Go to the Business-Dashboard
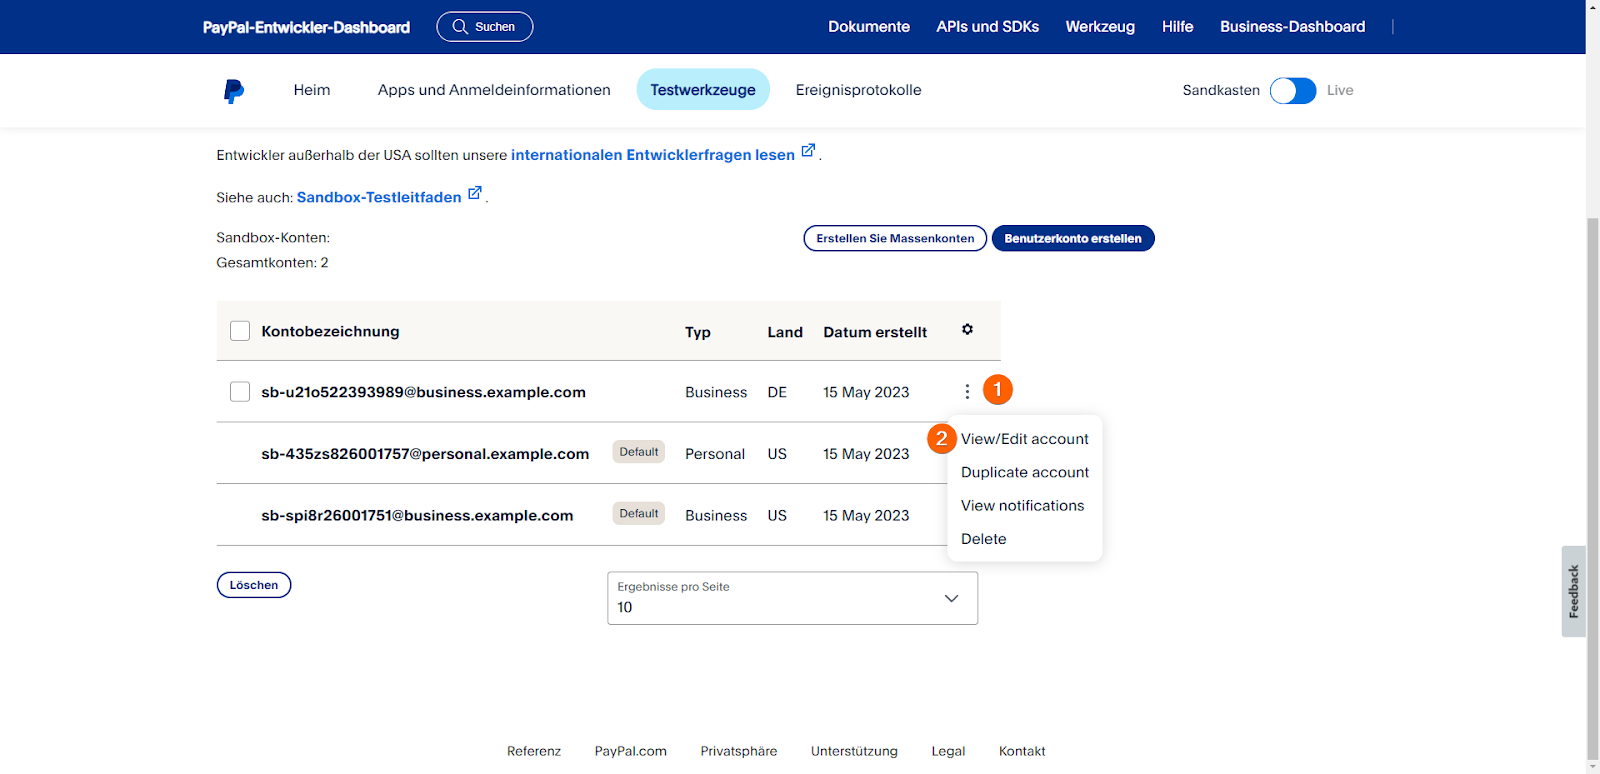Screen dimensions: 1600x774 point(1292,27)
